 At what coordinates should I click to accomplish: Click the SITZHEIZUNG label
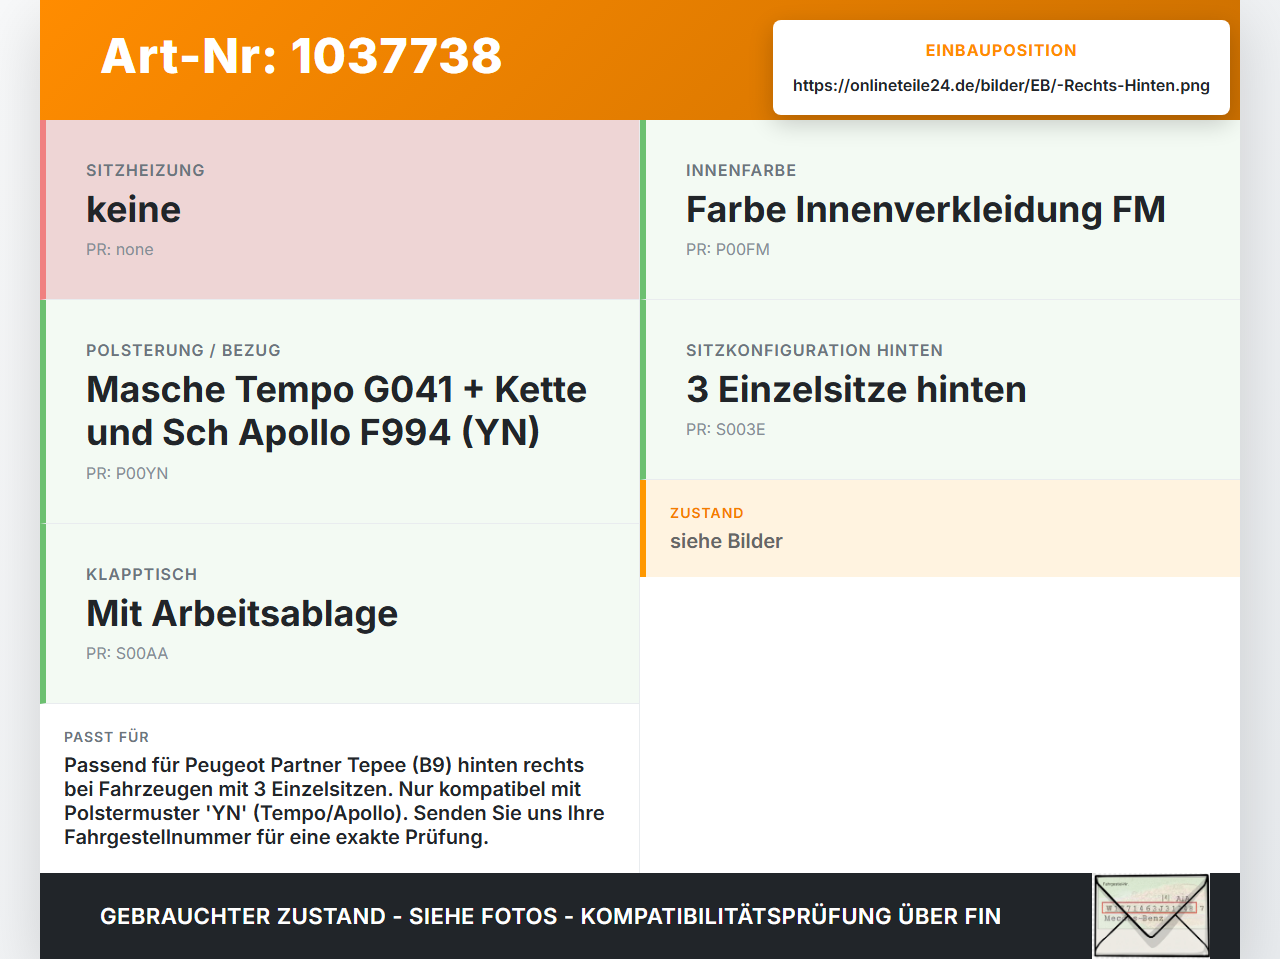coord(145,170)
